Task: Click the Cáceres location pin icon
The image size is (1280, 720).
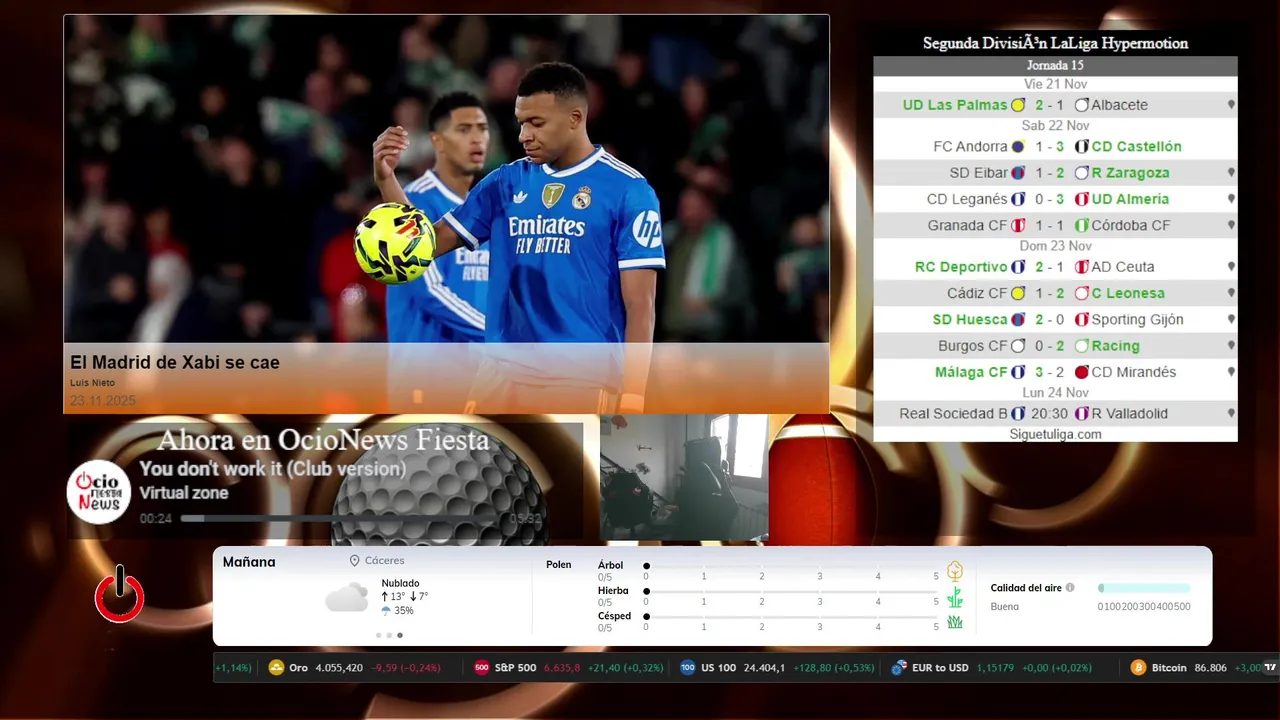Action: (x=354, y=561)
